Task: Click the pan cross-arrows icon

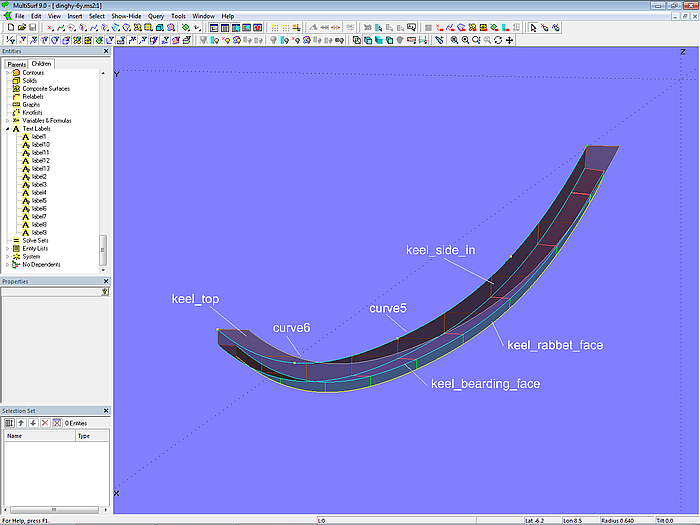Action: (510, 40)
